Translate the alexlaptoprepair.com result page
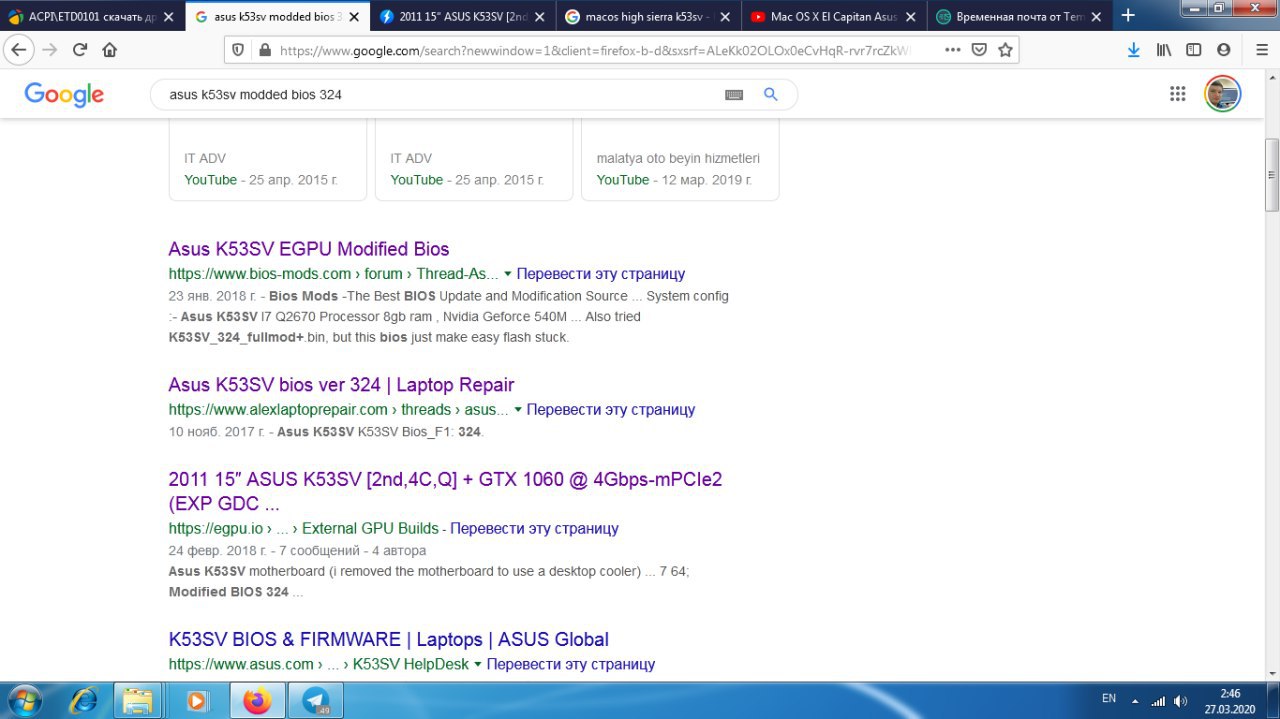1280x719 pixels. 611,410
